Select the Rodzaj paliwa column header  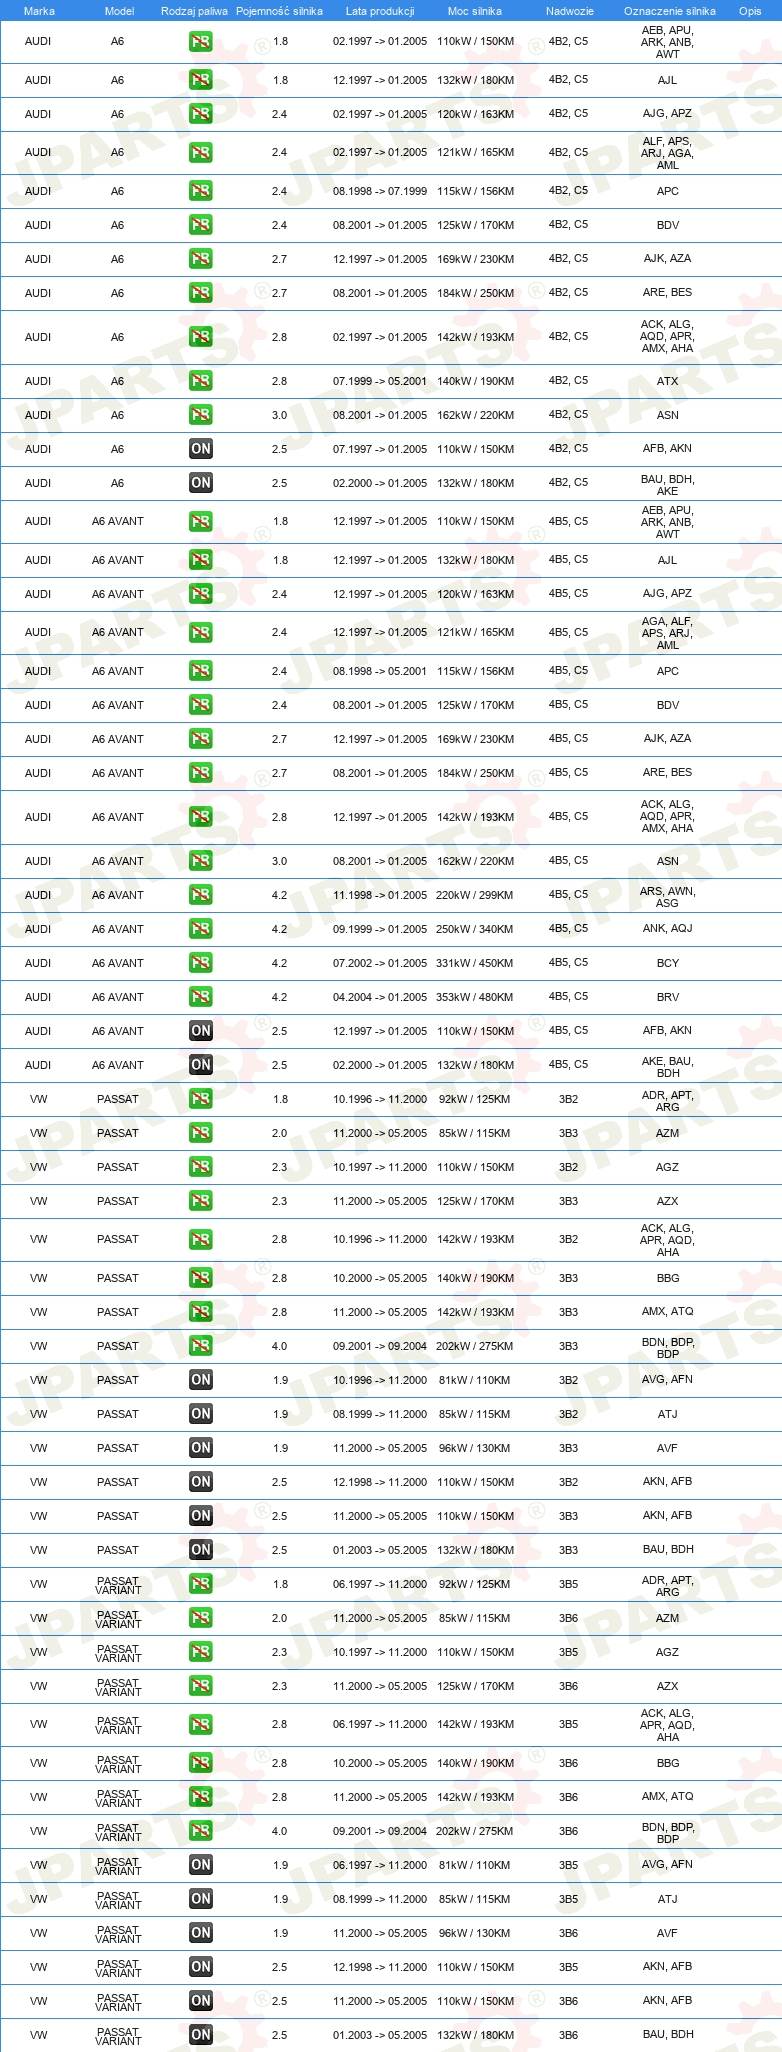click(194, 11)
